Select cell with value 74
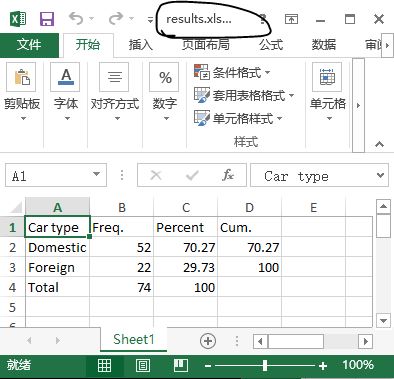This screenshot has height=379, width=394. click(122, 287)
